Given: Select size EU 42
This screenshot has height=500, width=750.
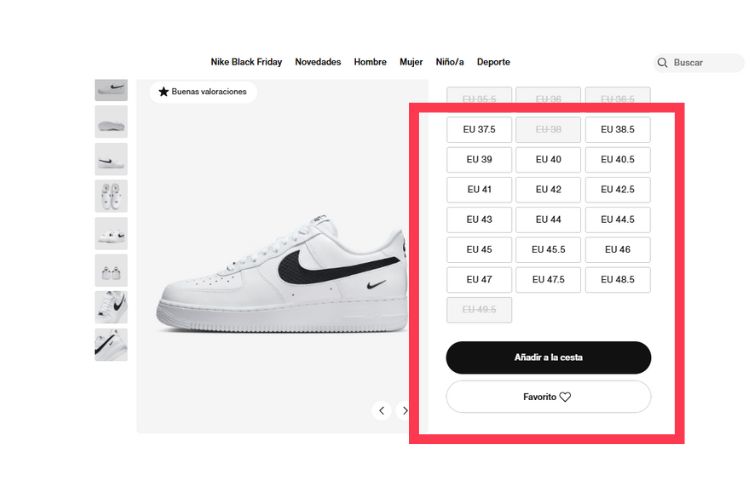Looking at the screenshot, I should (x=548, y=190).
